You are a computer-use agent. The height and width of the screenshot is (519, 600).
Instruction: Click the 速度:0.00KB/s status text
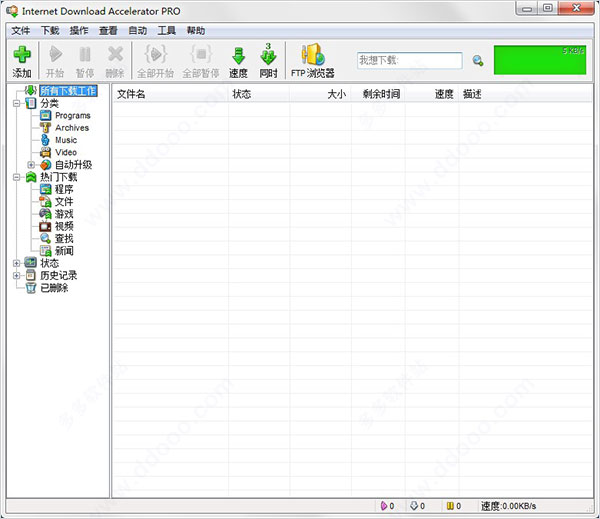tap(509, 506)
